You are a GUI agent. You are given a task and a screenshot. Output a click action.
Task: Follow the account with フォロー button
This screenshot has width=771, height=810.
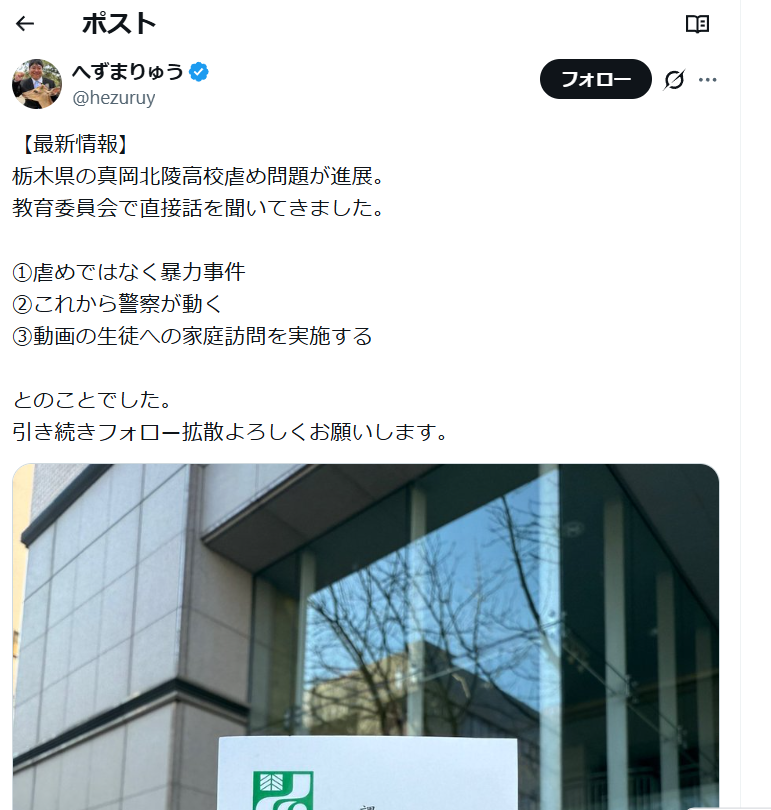tap(595, 79)
